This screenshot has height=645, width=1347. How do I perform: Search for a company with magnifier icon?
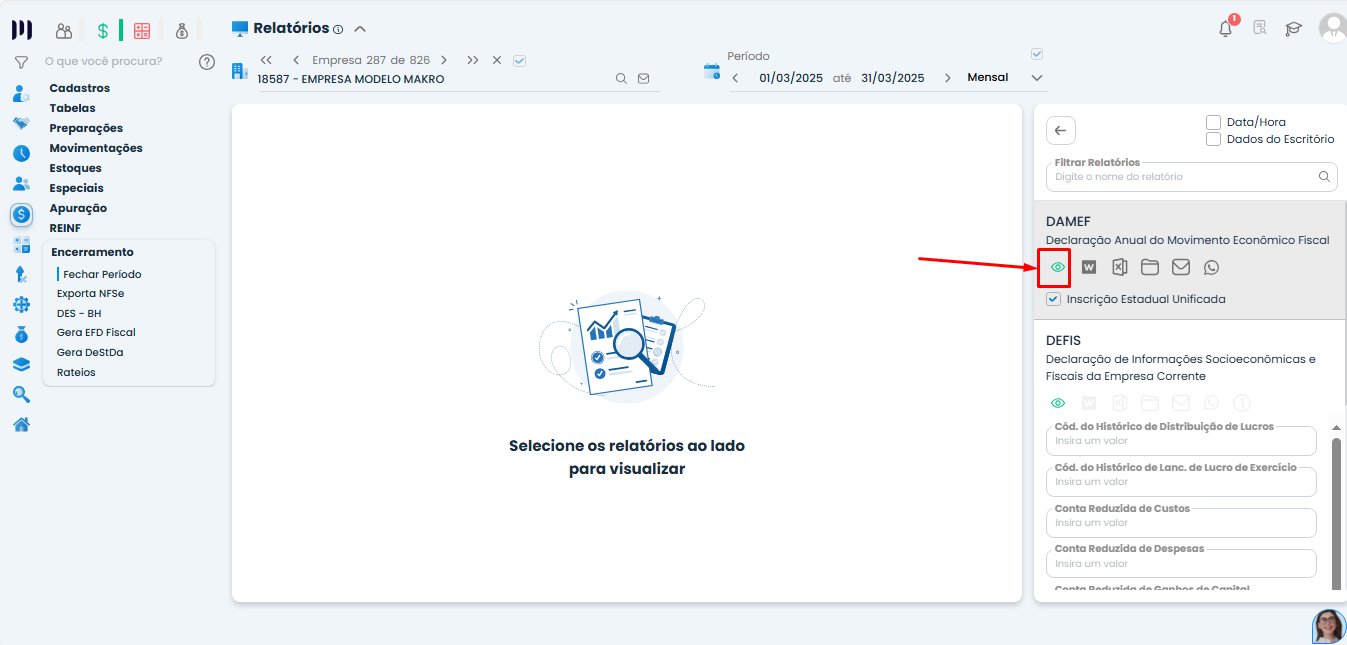(621, 78)
